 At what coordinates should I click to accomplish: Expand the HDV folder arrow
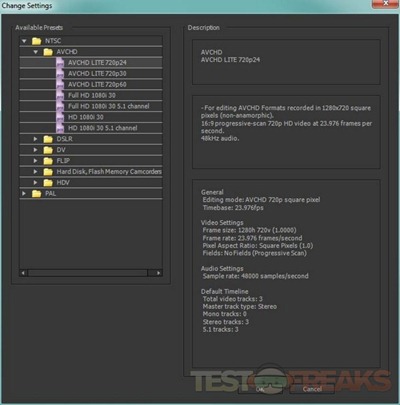pyautogui.click(x=35, y=183)
